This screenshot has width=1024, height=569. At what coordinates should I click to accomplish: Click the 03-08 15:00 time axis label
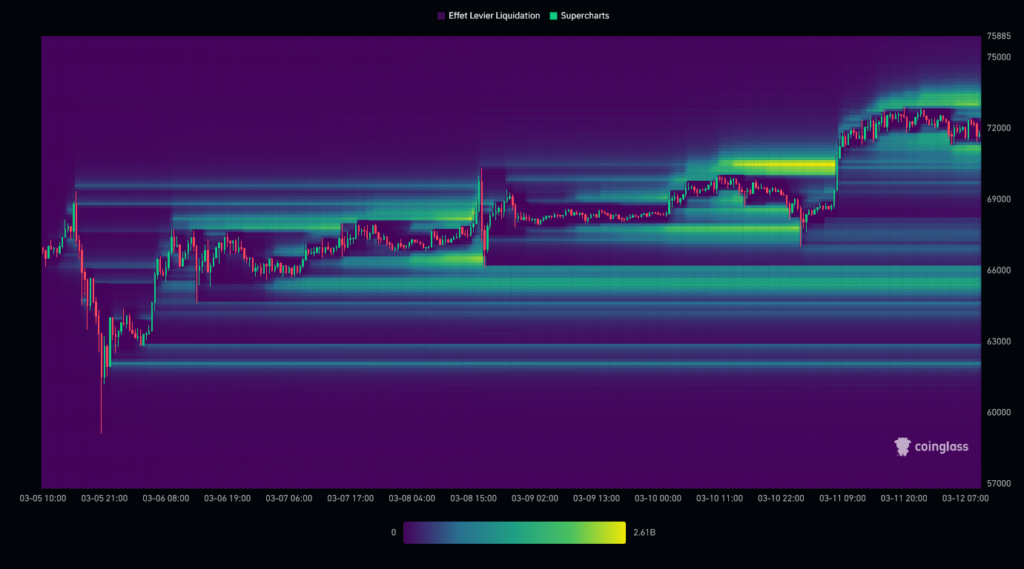pyautogui.click(x=473, y=498)
